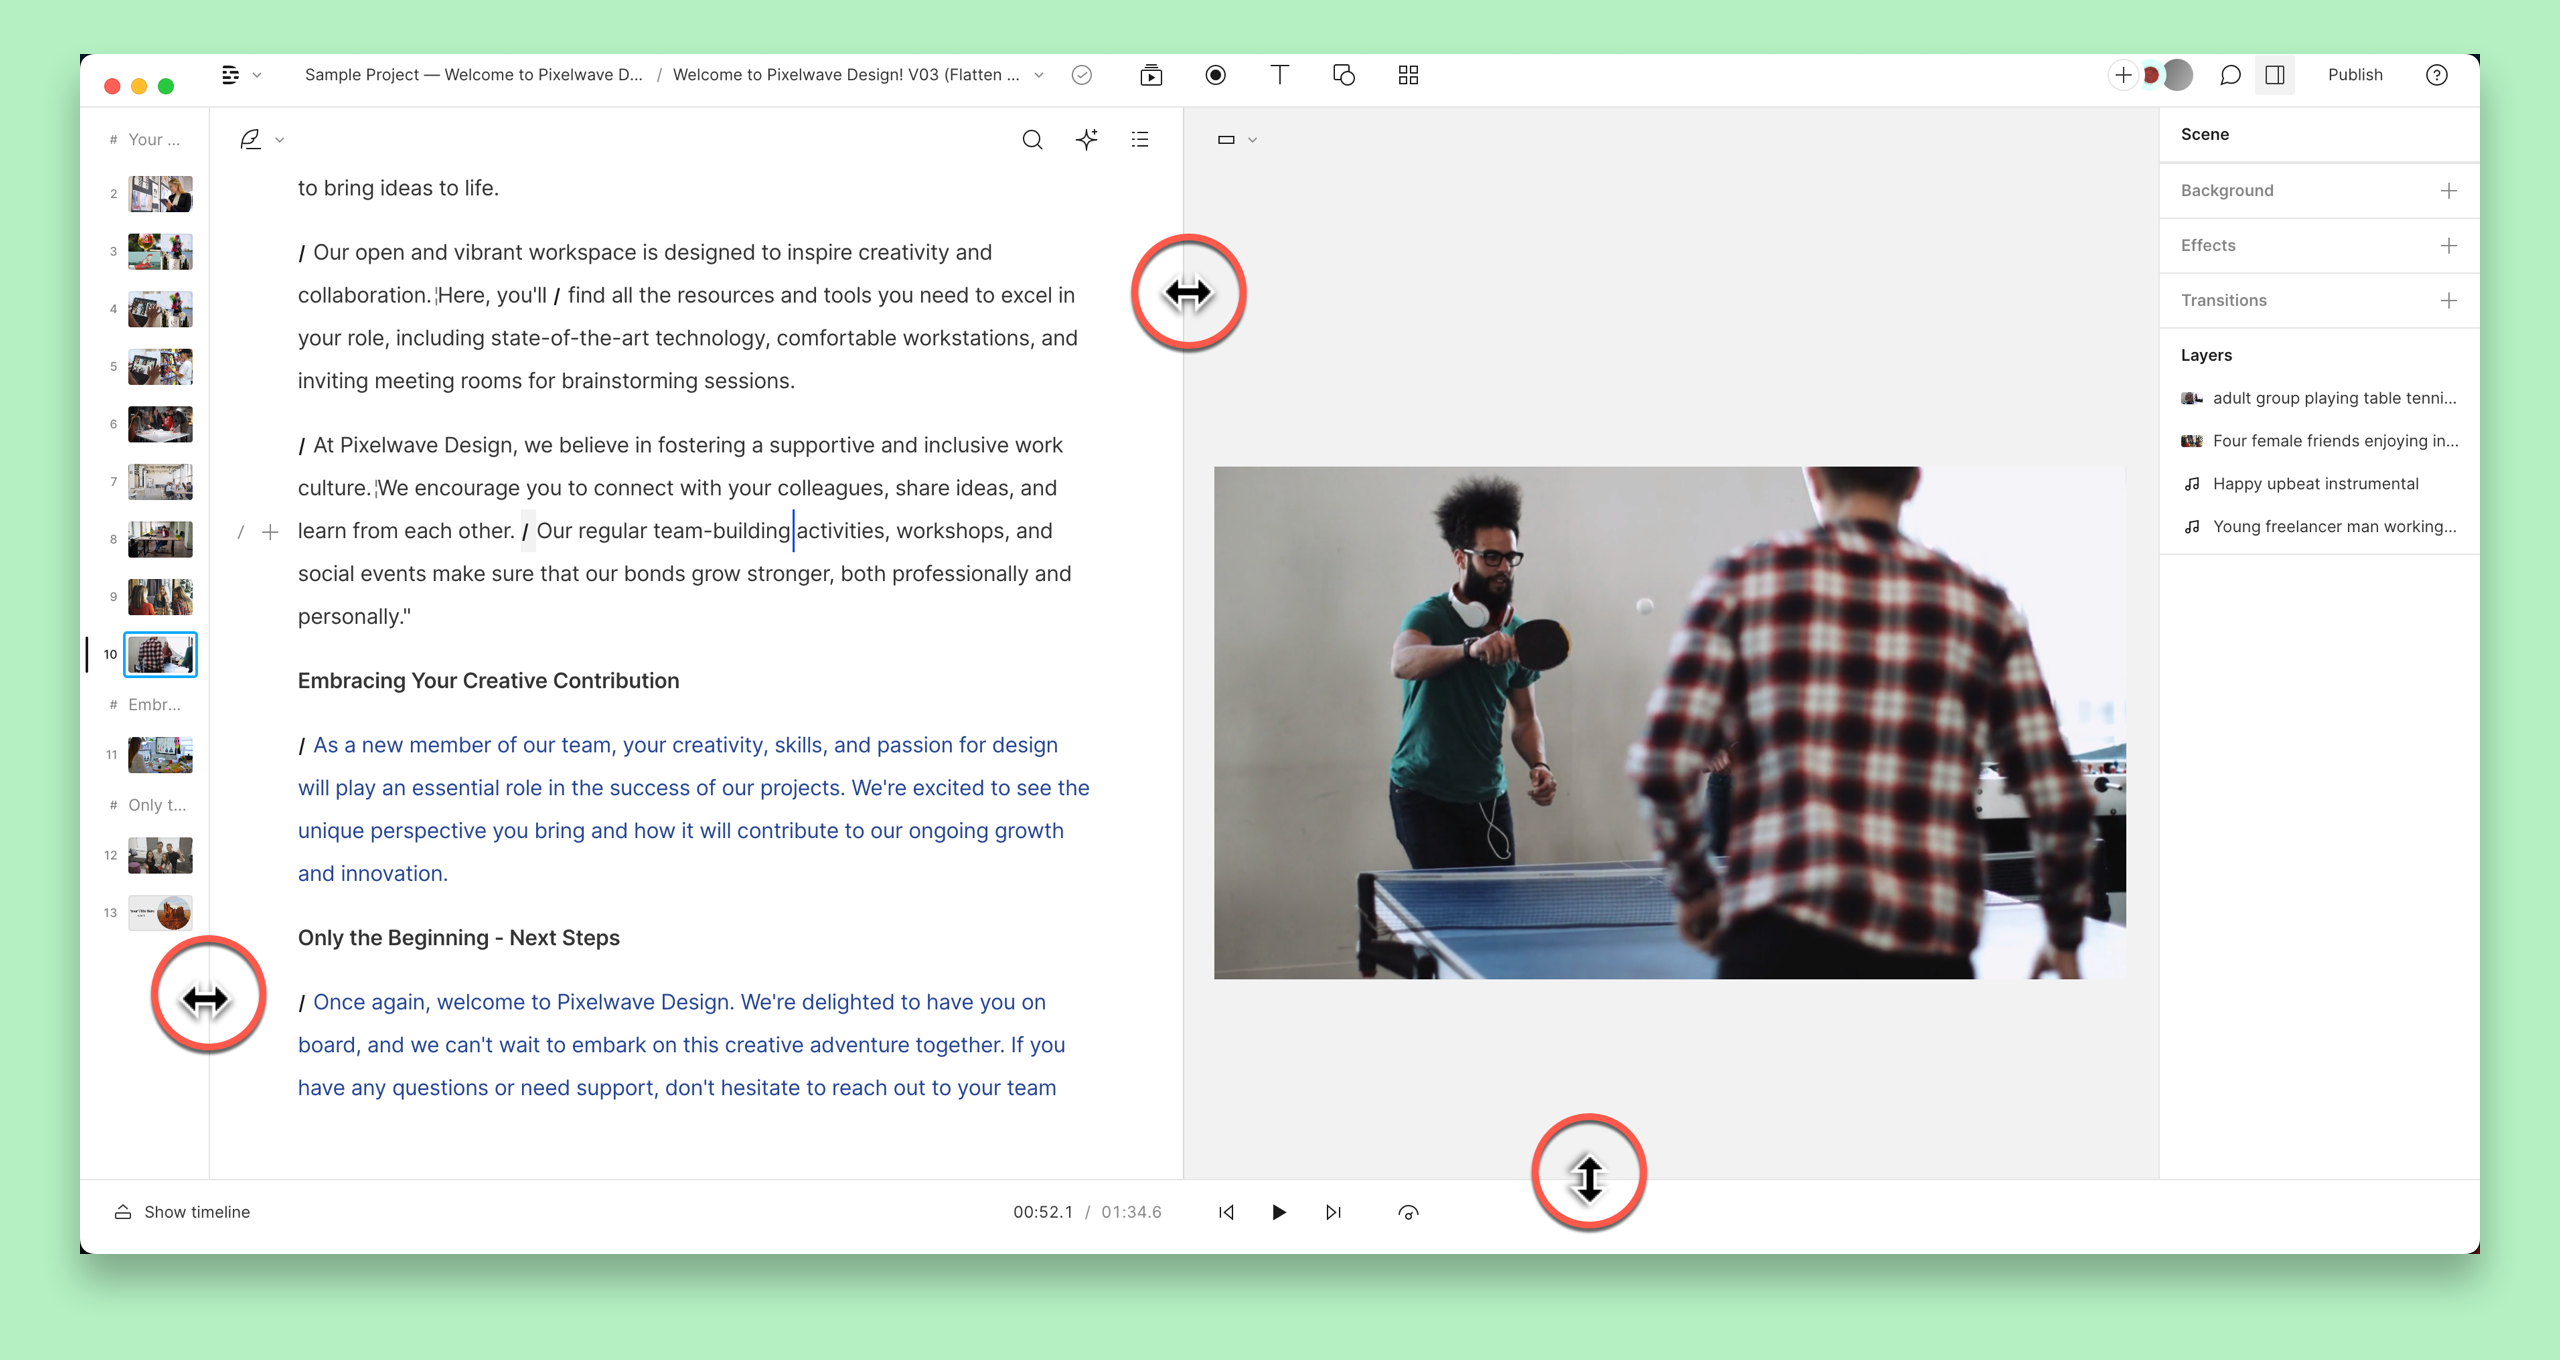This screenshot has width=2560, height=1360.
Task: Jump to 'Embr...' section marker
Action: 146,705
